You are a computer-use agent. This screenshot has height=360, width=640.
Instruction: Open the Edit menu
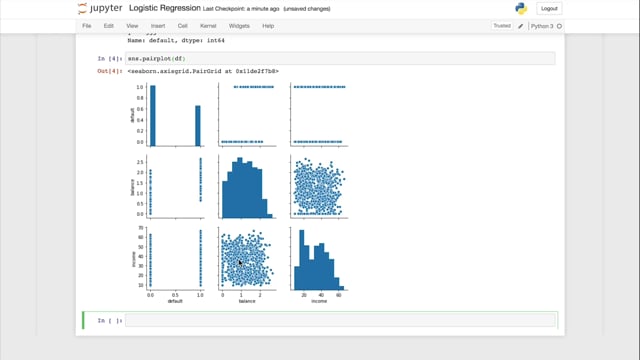tap(108, 26)
